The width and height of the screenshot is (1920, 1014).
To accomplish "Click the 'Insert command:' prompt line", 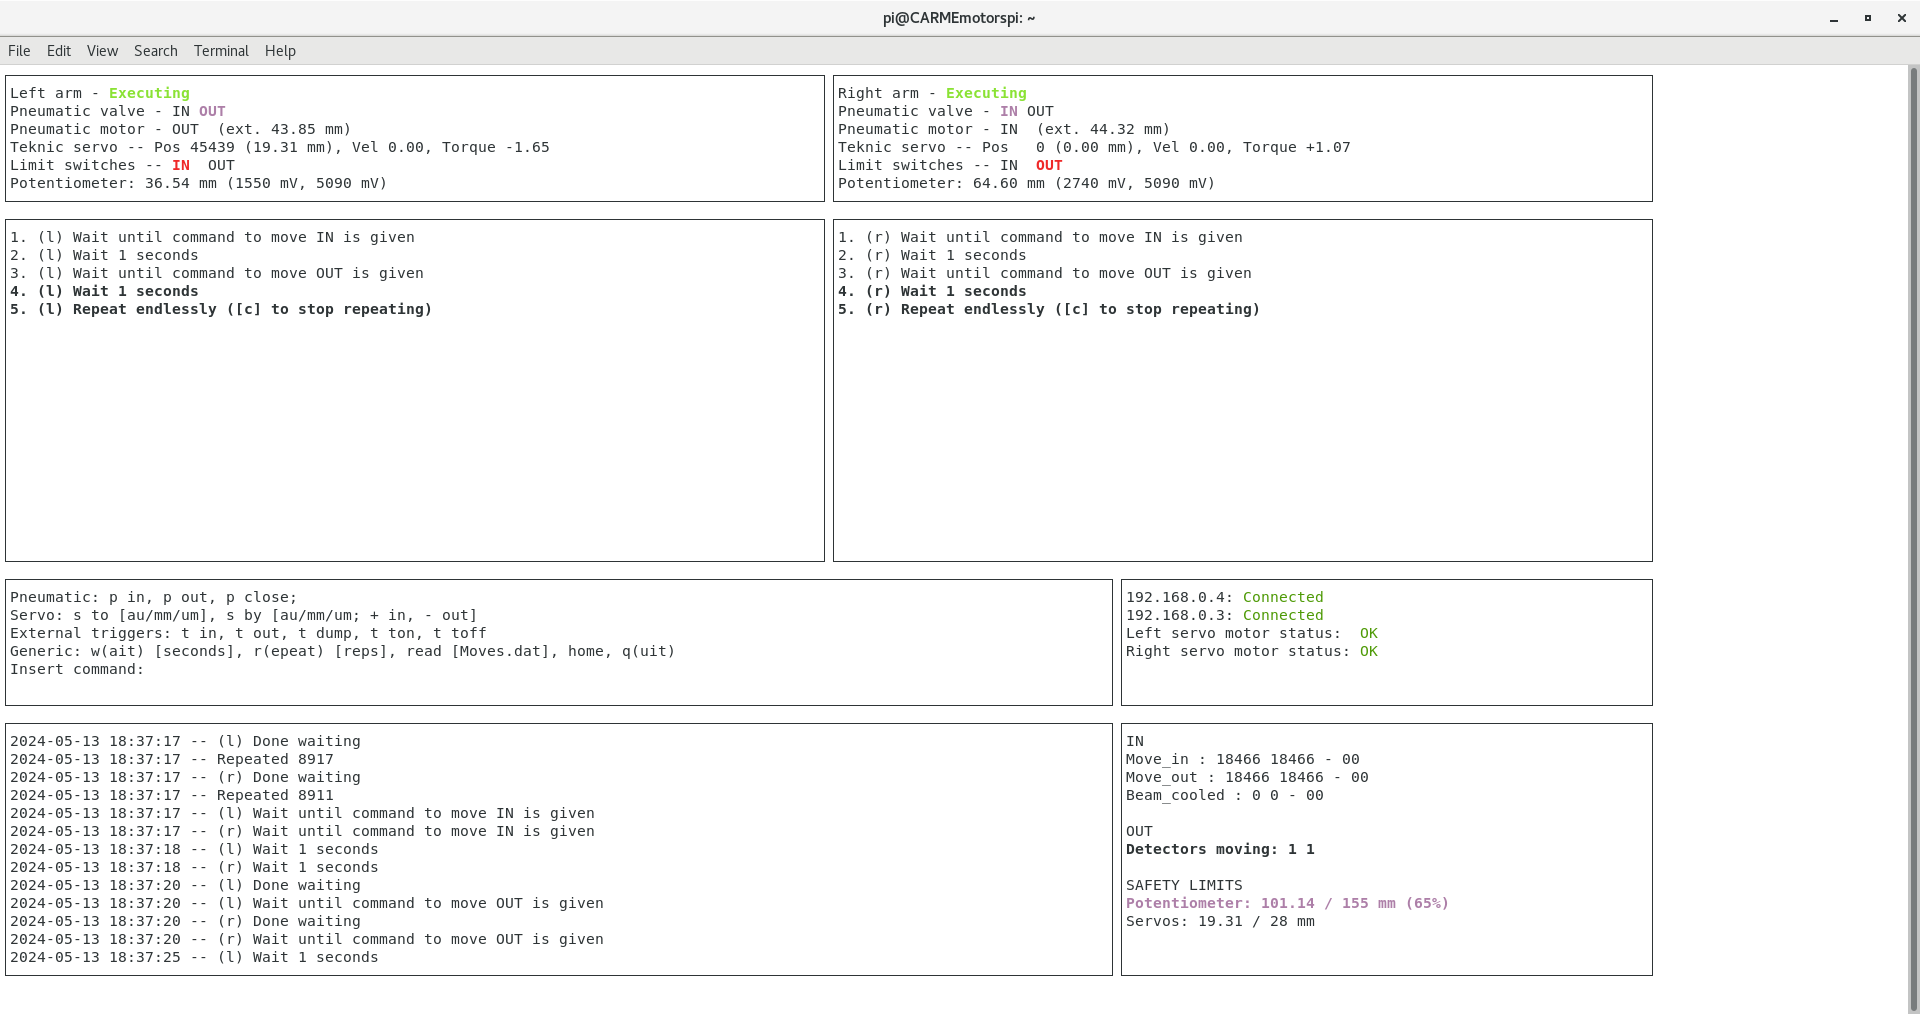I will tap(78, 670).
